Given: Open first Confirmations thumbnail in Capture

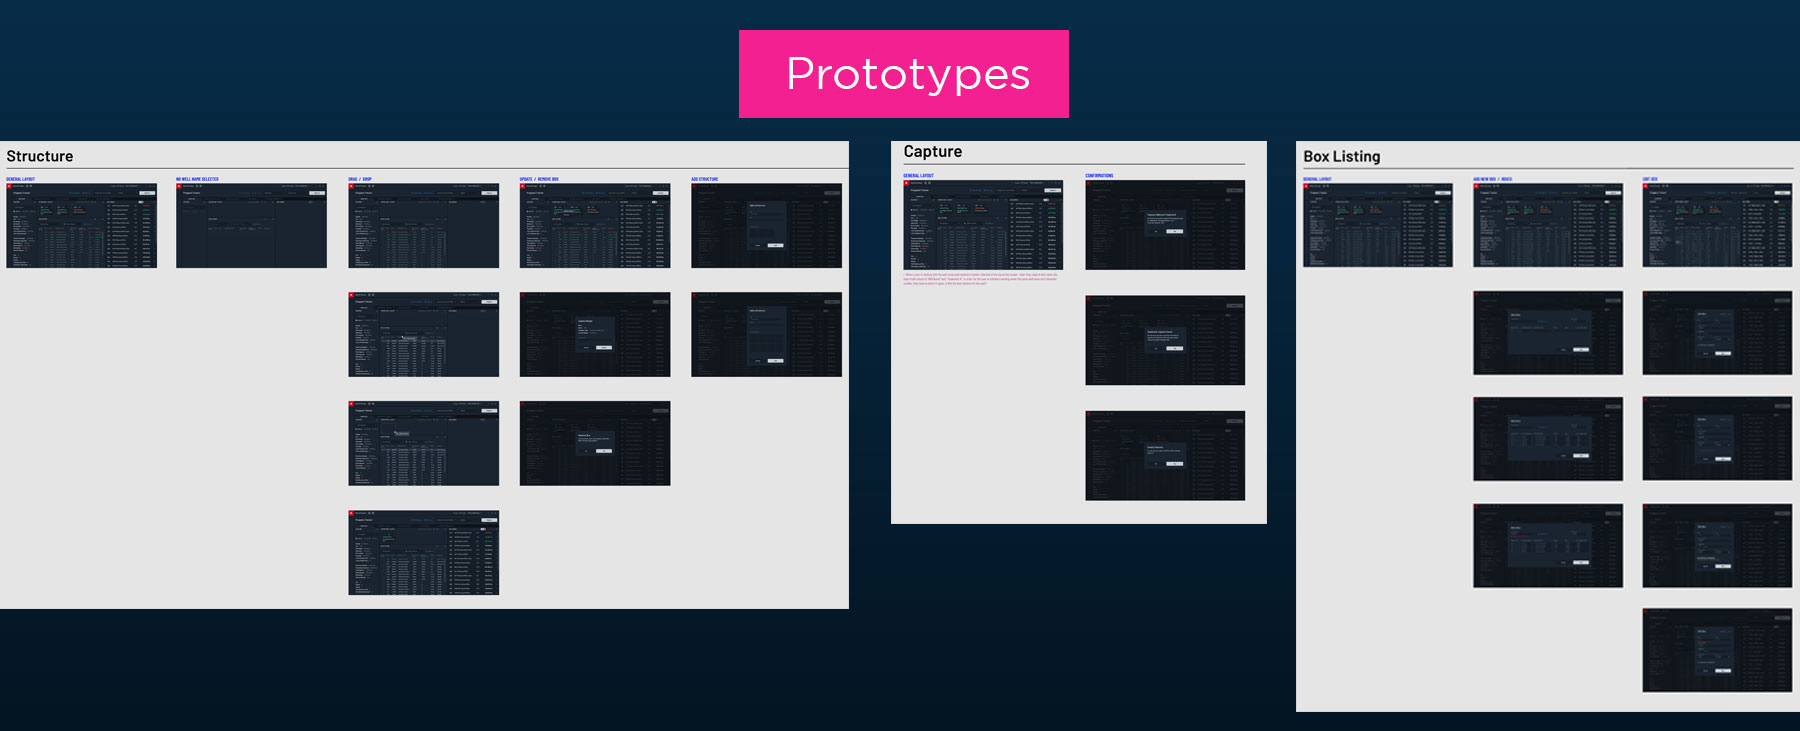Looking at the screenshot, I should (x=1165, y=225).
